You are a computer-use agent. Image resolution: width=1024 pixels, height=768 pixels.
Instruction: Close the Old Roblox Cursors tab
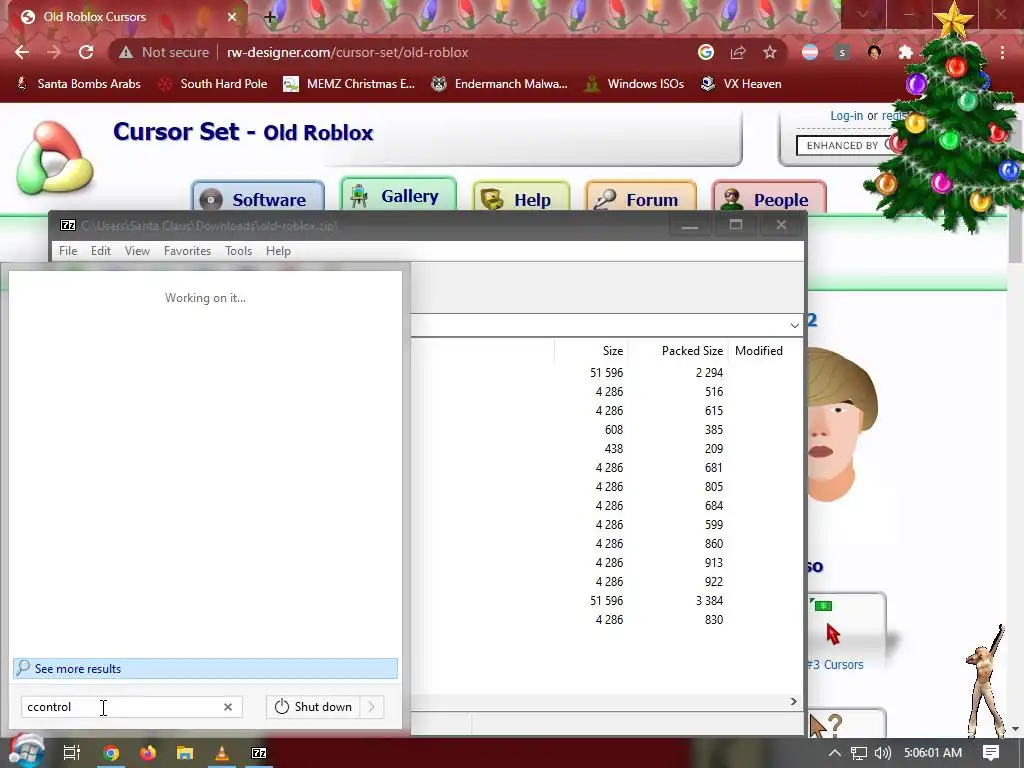[232, 17]
